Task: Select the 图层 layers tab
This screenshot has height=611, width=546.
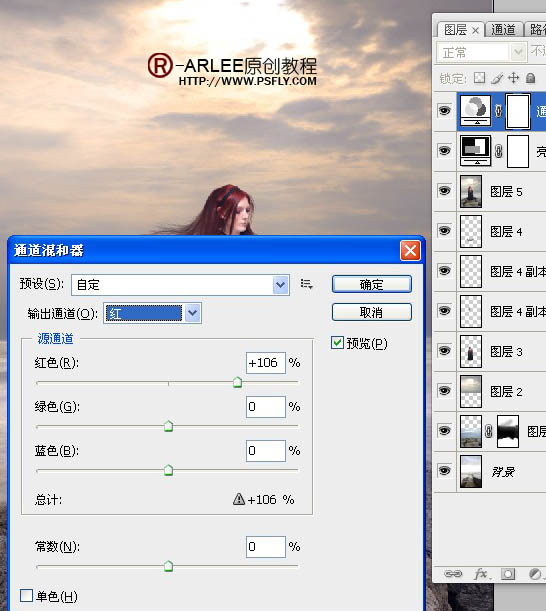Action: point(460,30)
